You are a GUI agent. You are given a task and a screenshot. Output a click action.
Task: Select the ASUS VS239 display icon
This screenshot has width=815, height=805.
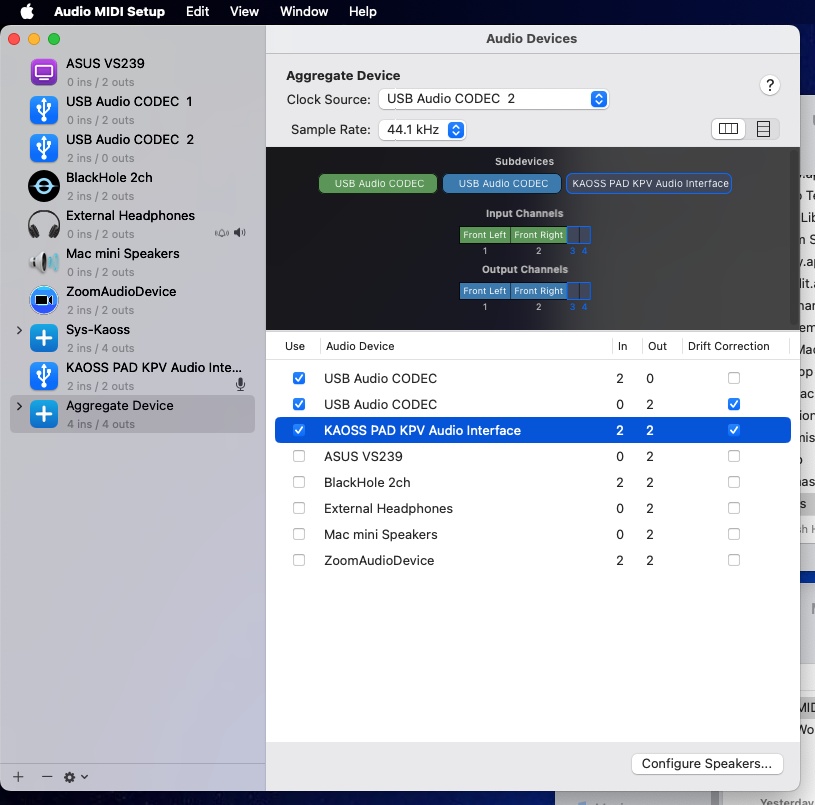click(x=44, y=72)
